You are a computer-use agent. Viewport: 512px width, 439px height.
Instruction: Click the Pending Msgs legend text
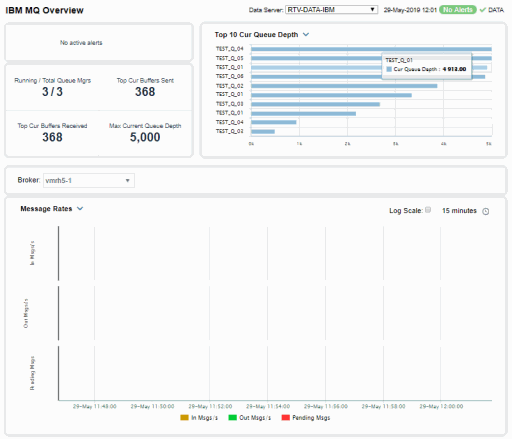tap(311, 417)
